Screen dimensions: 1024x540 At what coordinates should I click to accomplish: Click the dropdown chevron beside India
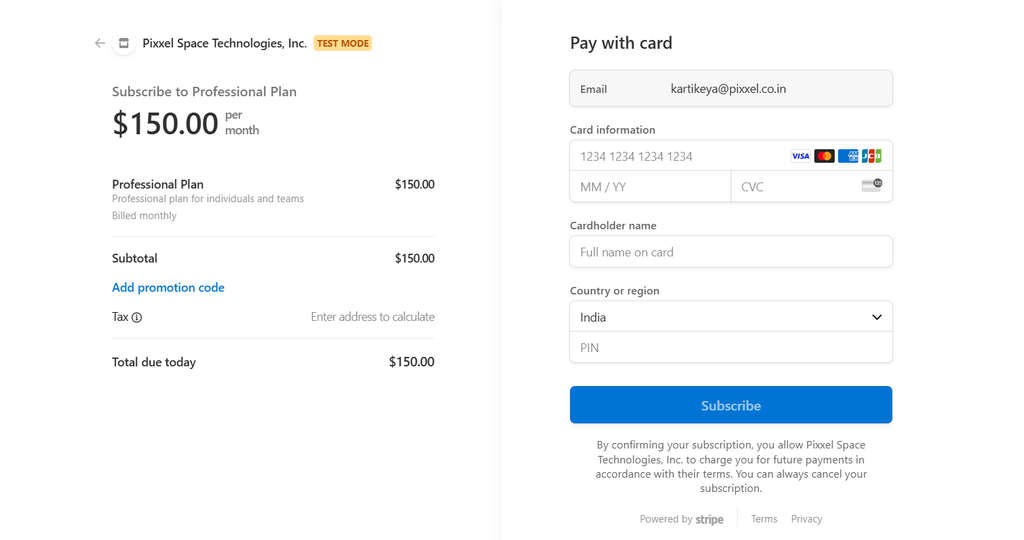876,317
